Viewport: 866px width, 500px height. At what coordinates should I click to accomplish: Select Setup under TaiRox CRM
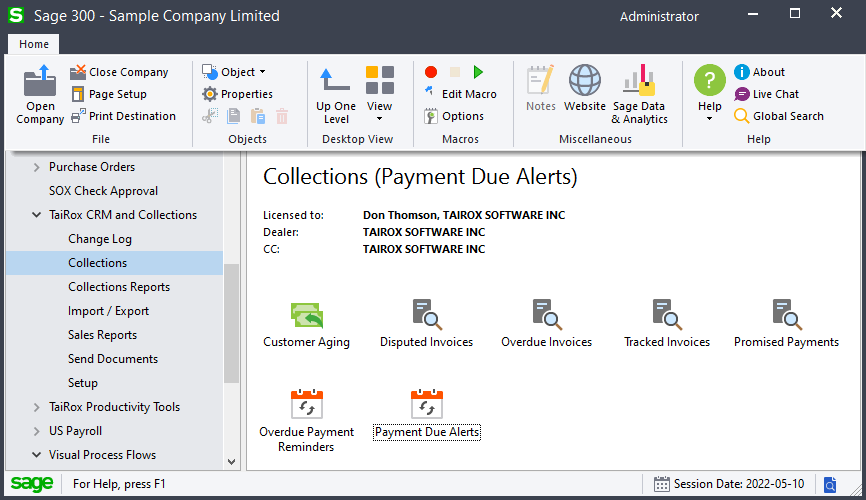[x=83, y=383]
